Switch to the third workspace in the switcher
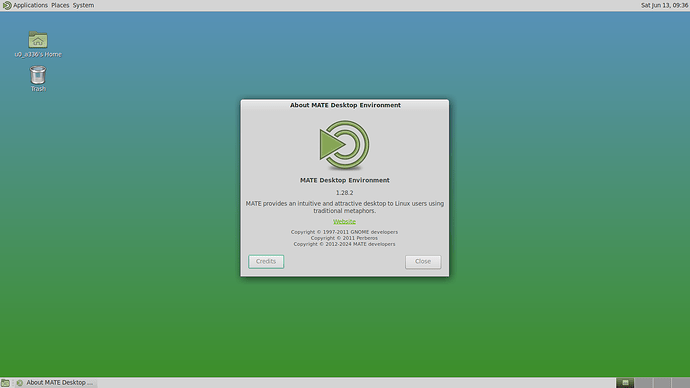The image size is (690, 388). tap(662, 383)
